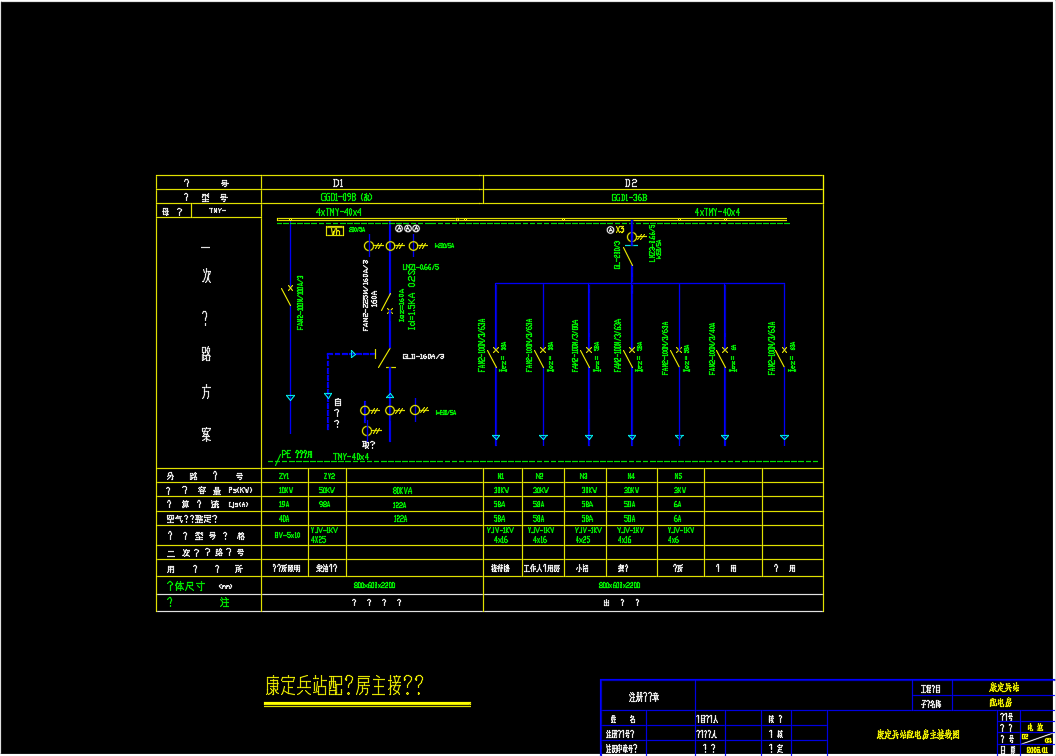Select the 98A calculated current value
Viewport: 1056px width, 756px height.
click(x=325, y=504)
